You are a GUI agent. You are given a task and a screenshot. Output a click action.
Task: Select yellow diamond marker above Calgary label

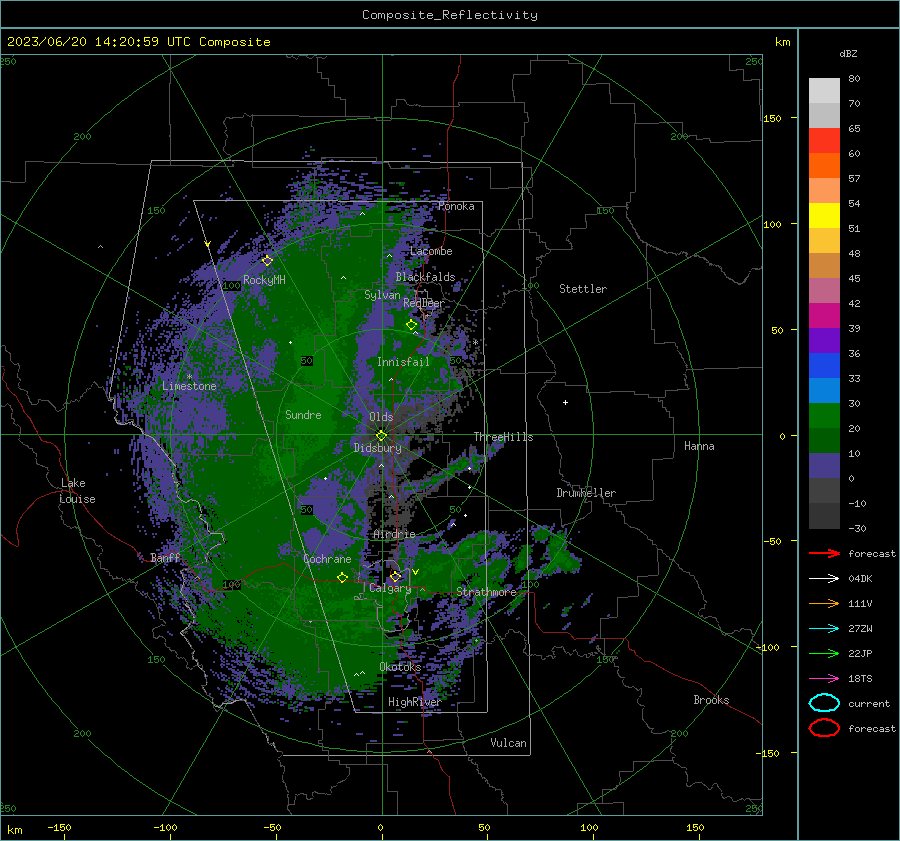[395, 576]
